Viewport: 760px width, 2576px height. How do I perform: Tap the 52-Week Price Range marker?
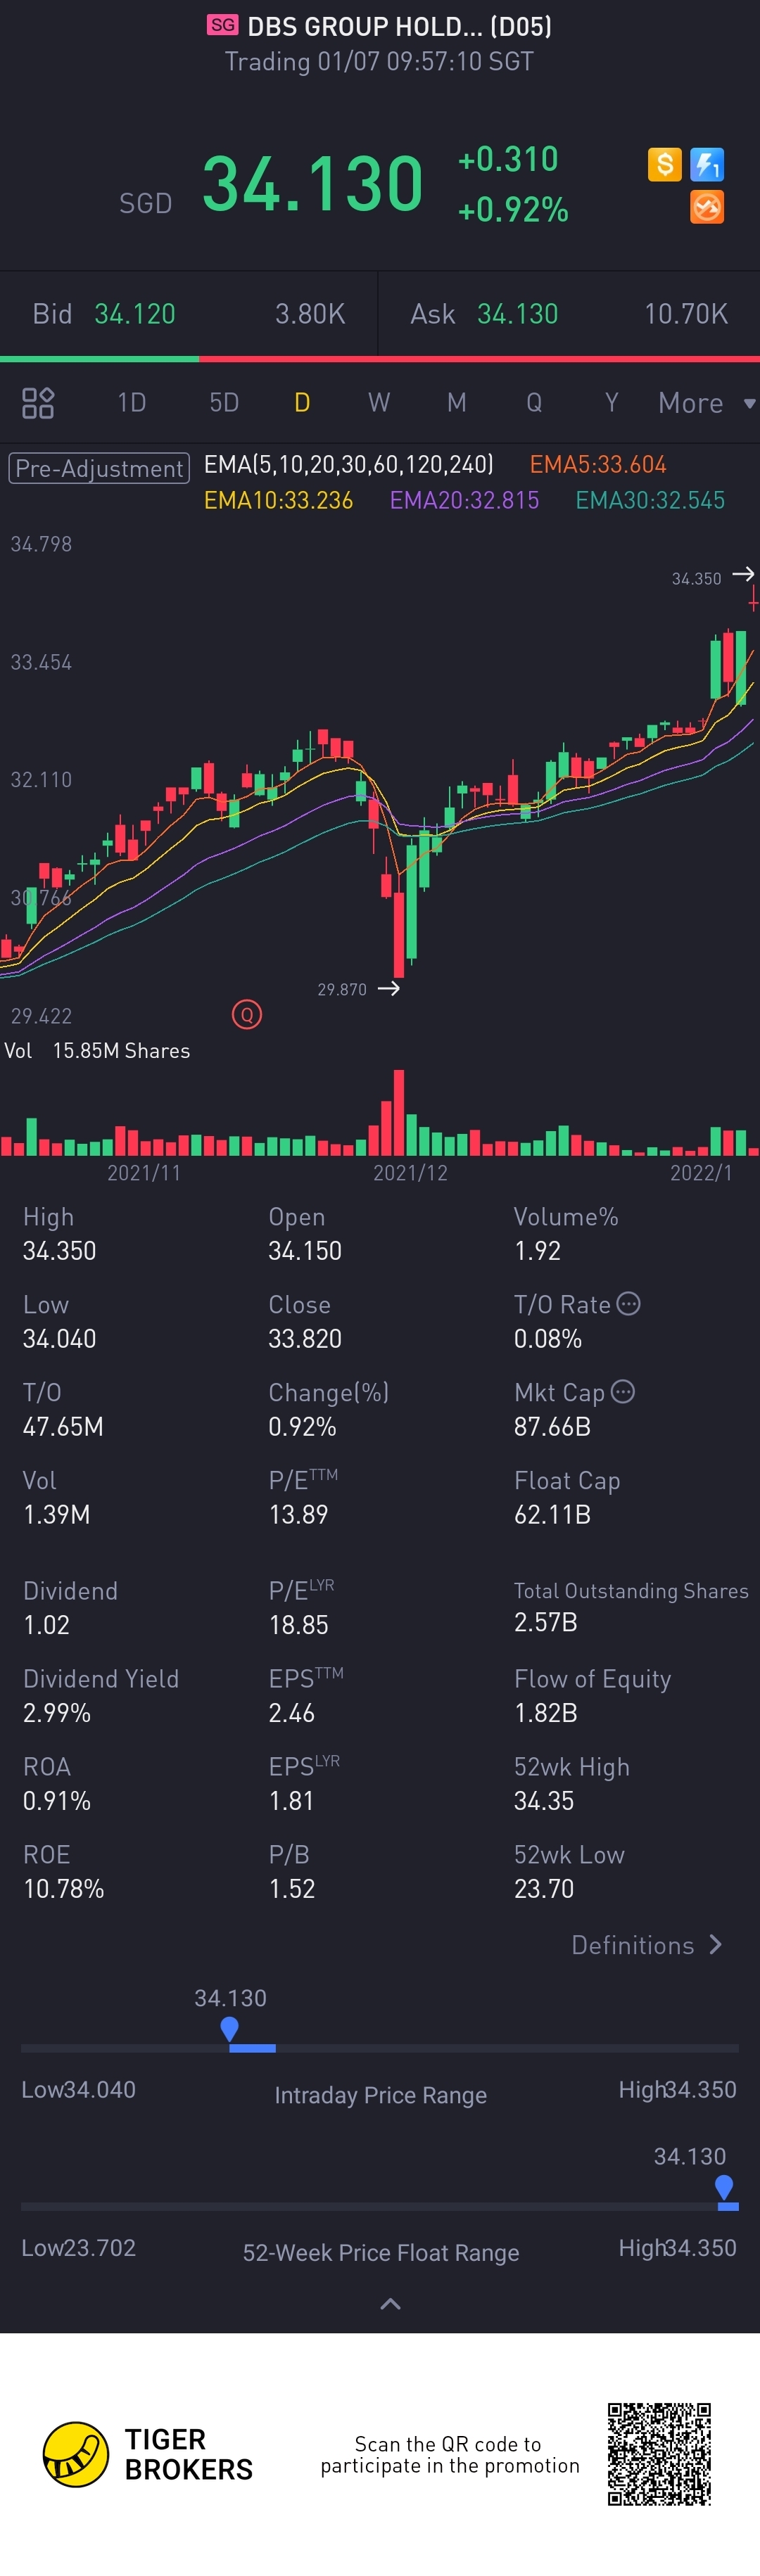pos(725,2187)
